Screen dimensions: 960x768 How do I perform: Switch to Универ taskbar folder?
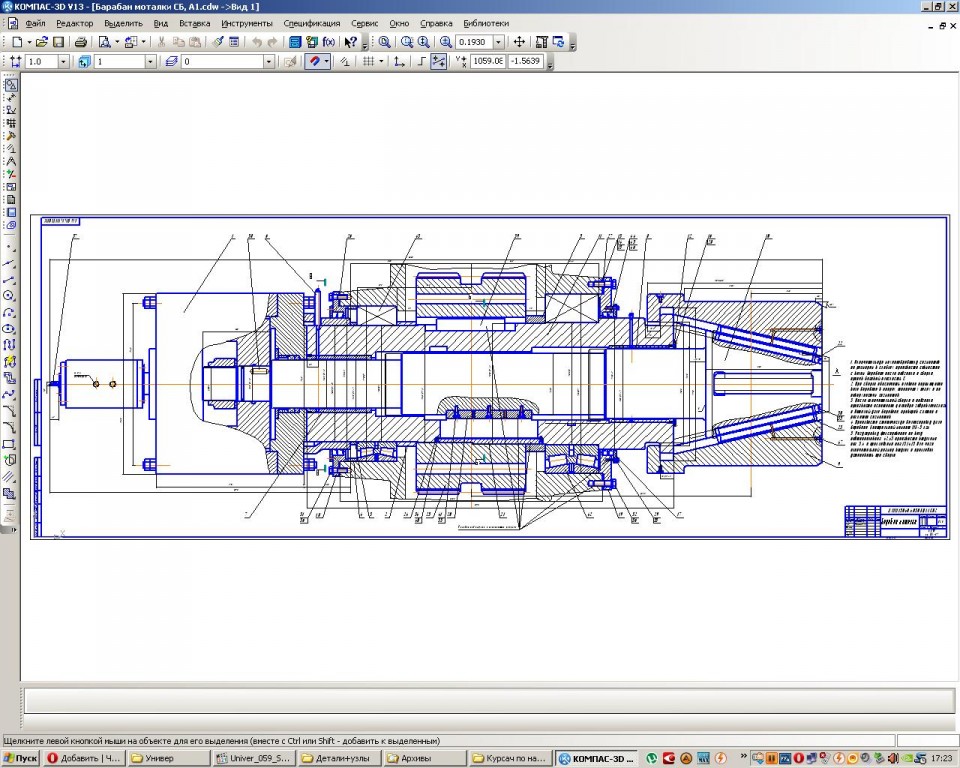[169, 758]
